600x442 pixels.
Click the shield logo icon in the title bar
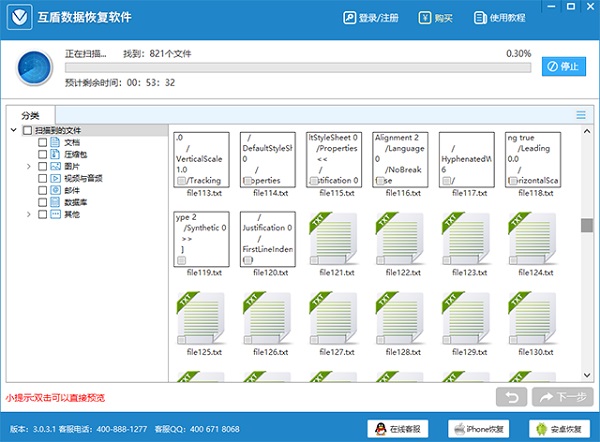pos(20,17)
